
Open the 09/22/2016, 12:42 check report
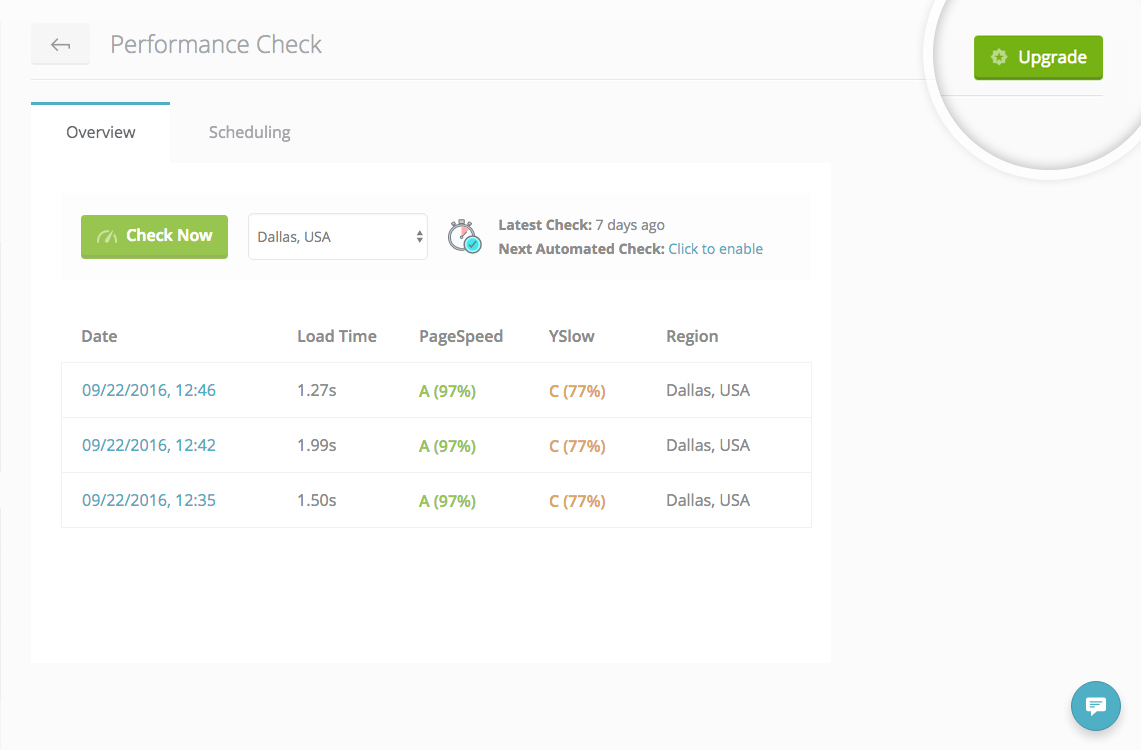coord(148,446)
